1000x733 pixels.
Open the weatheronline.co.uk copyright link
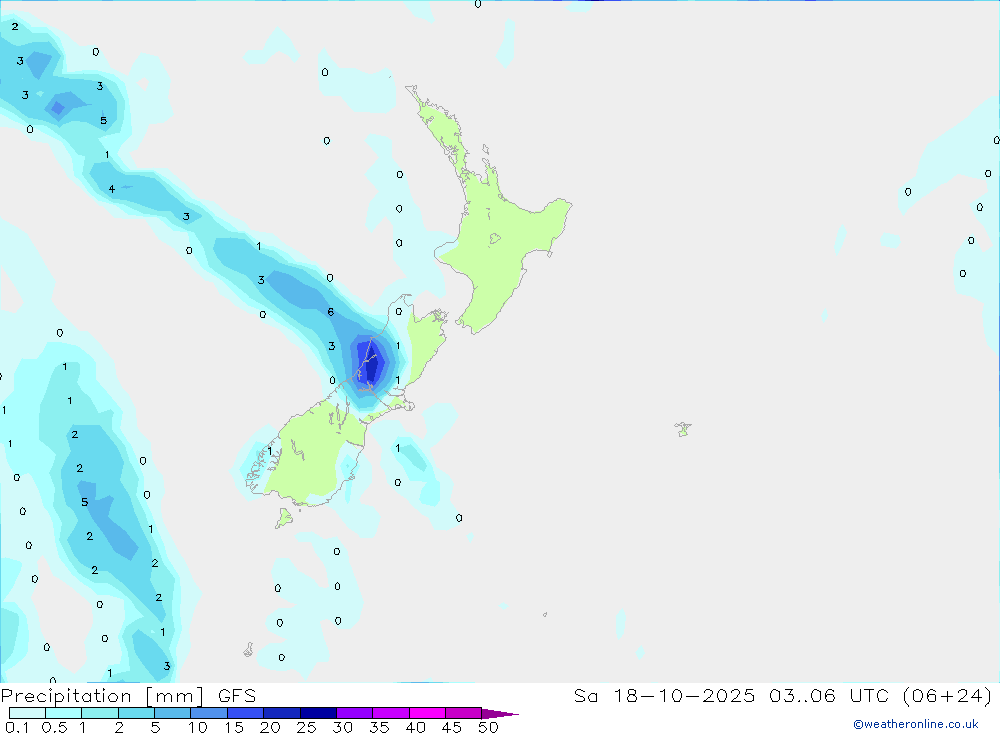(916, 724)
